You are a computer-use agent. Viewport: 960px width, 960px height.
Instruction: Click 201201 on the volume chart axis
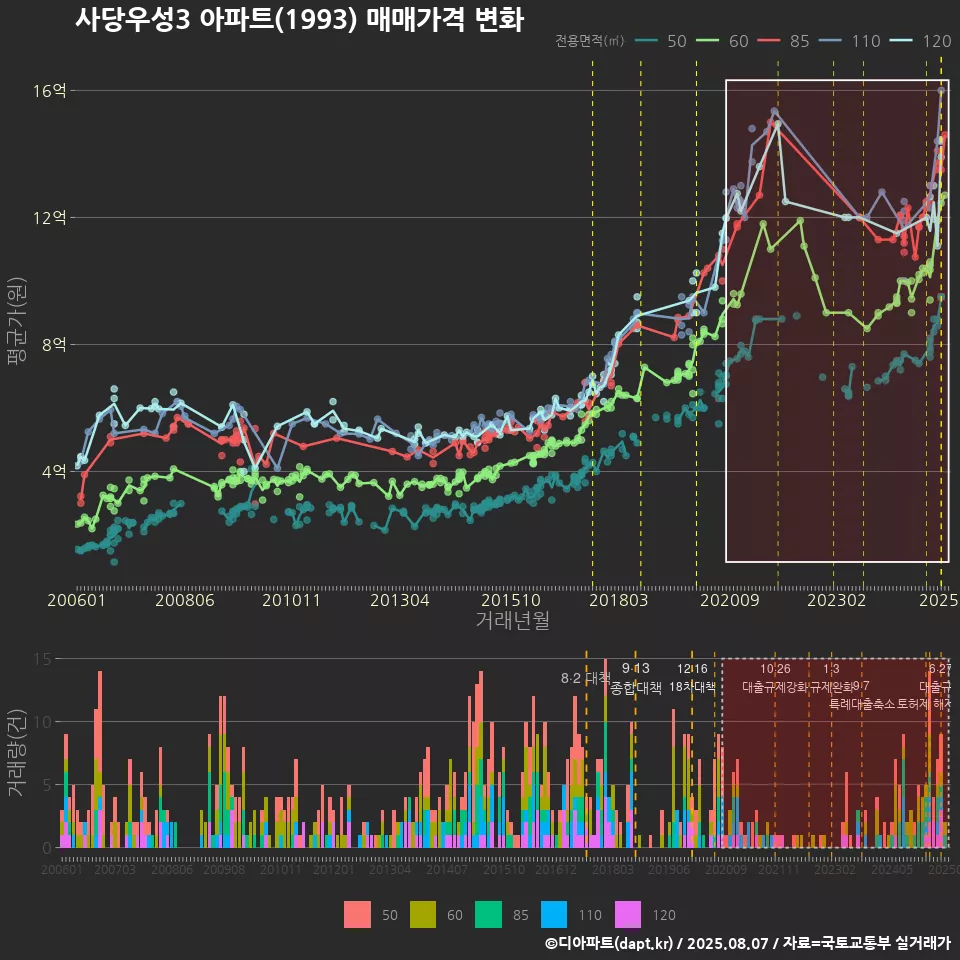click(334, 869)
